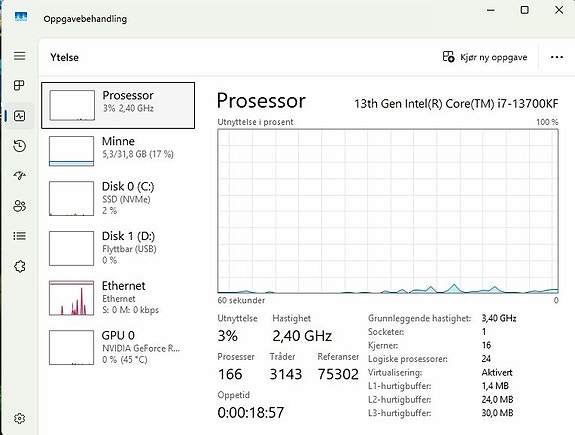Open Settings gear in sidebar
Image resolution: width=575 pixels, height=435 pixels.
[x=19, y=418]
